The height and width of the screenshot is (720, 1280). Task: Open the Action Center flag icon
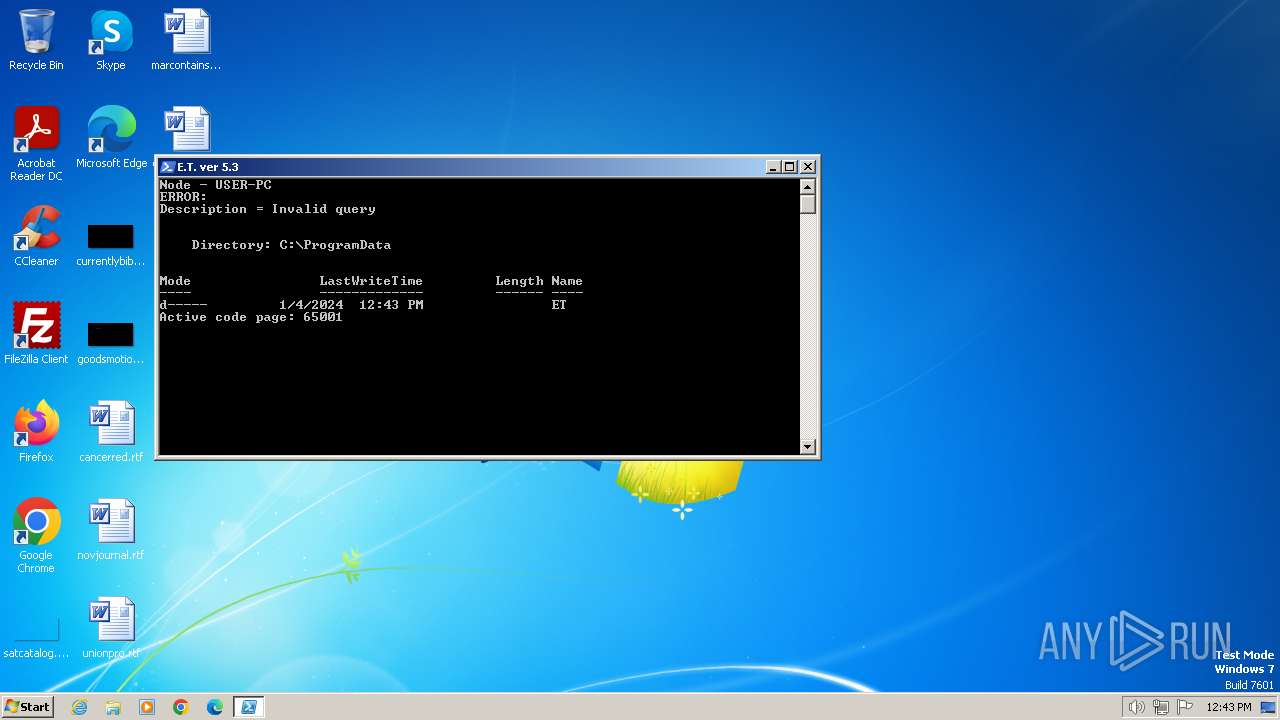1185,707
